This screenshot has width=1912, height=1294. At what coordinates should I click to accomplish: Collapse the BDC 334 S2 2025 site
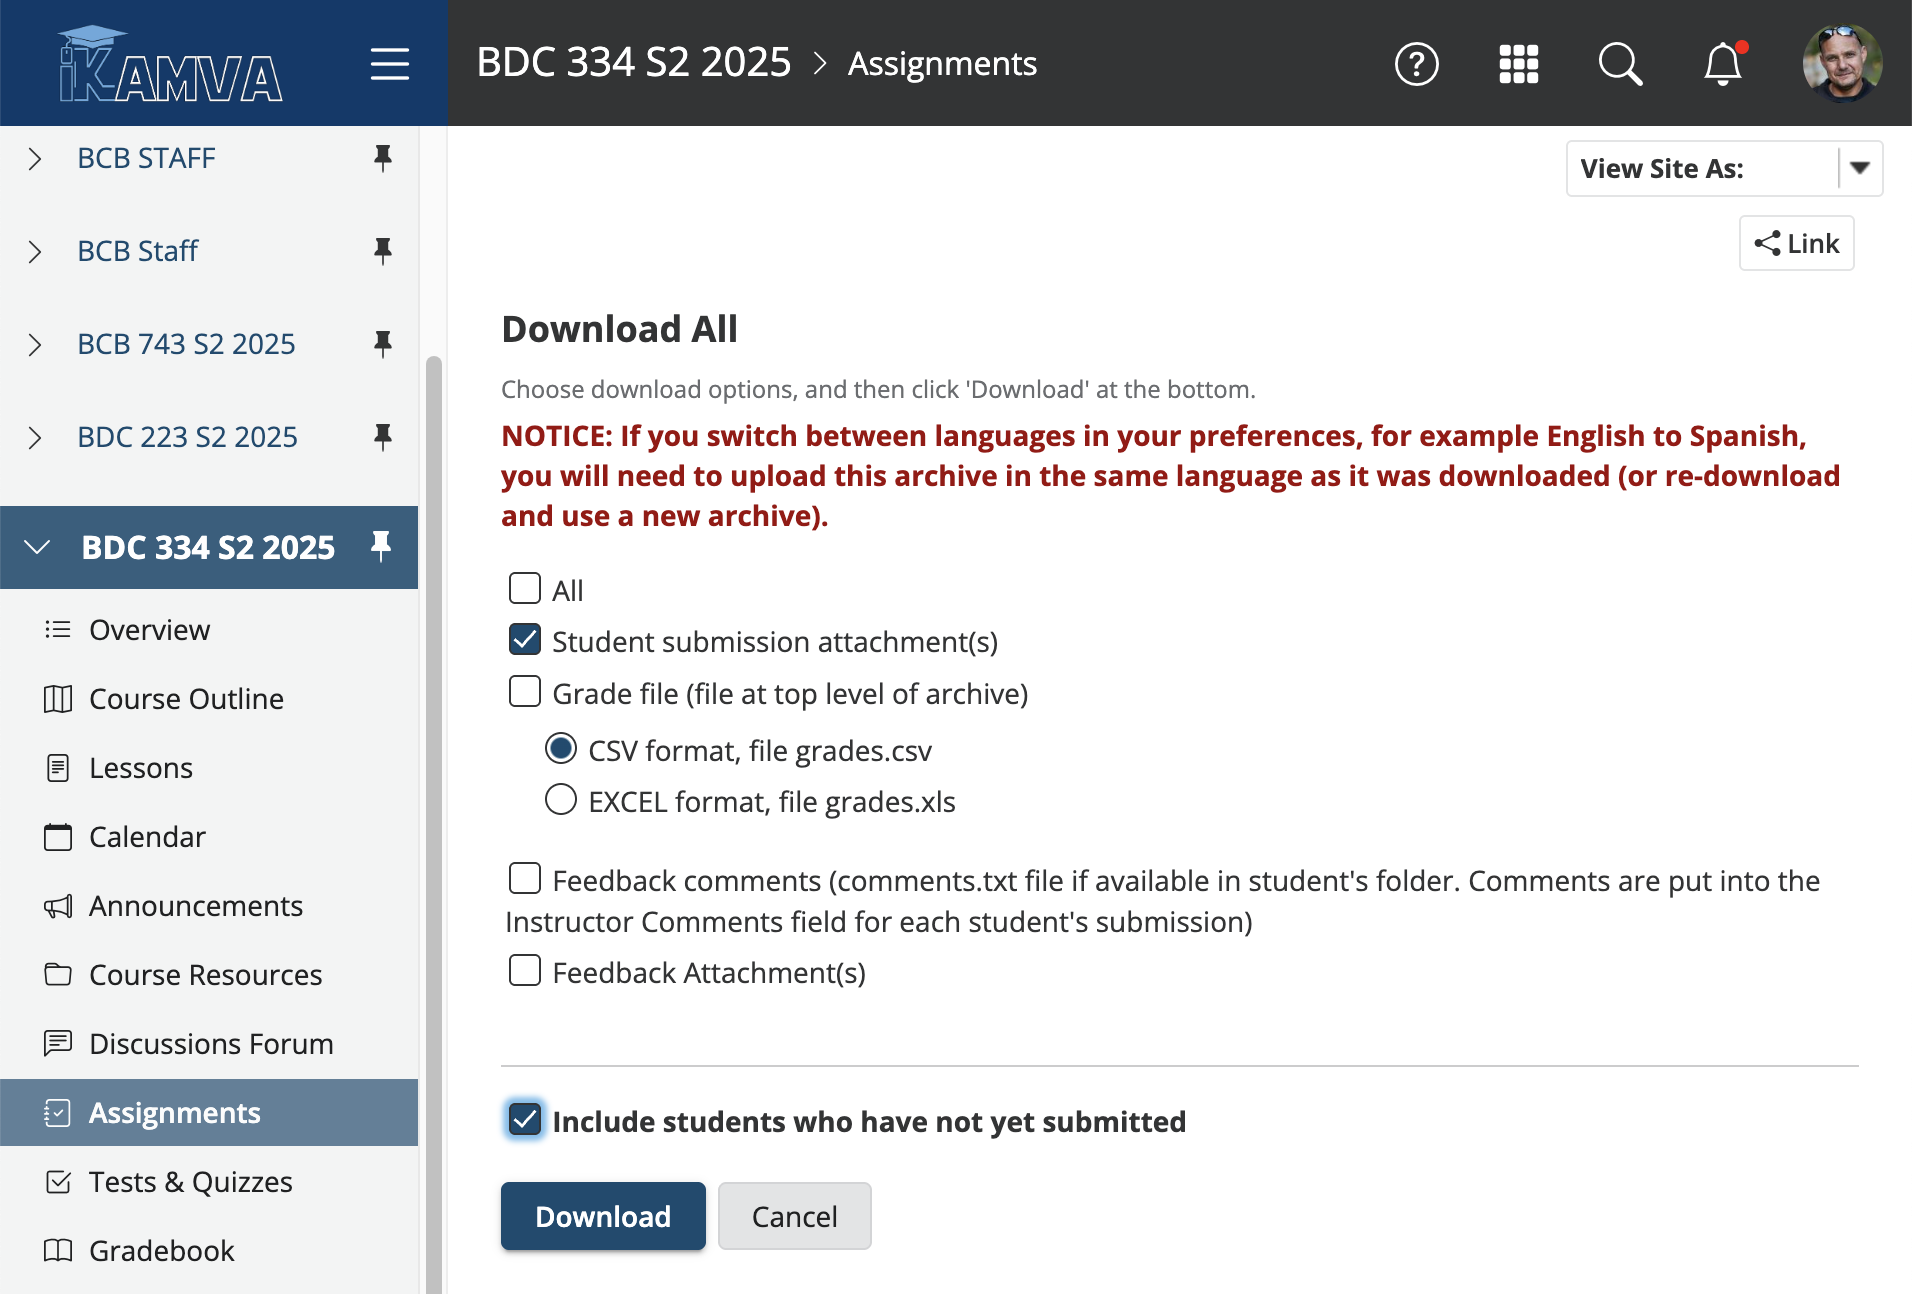click(37, 547)
